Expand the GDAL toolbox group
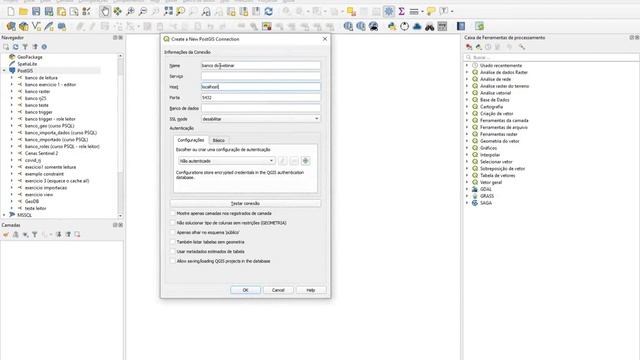The height and width of the screenshot is (360, 640). point(467,189)
